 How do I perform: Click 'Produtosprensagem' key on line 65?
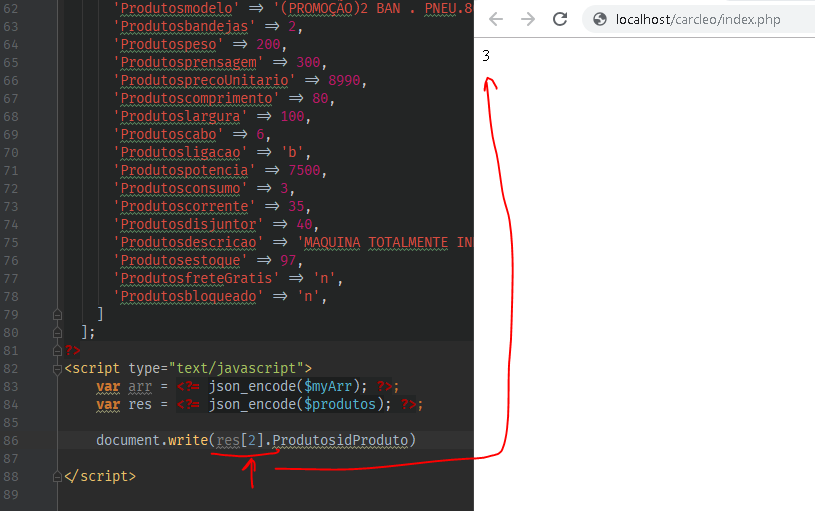188,62
